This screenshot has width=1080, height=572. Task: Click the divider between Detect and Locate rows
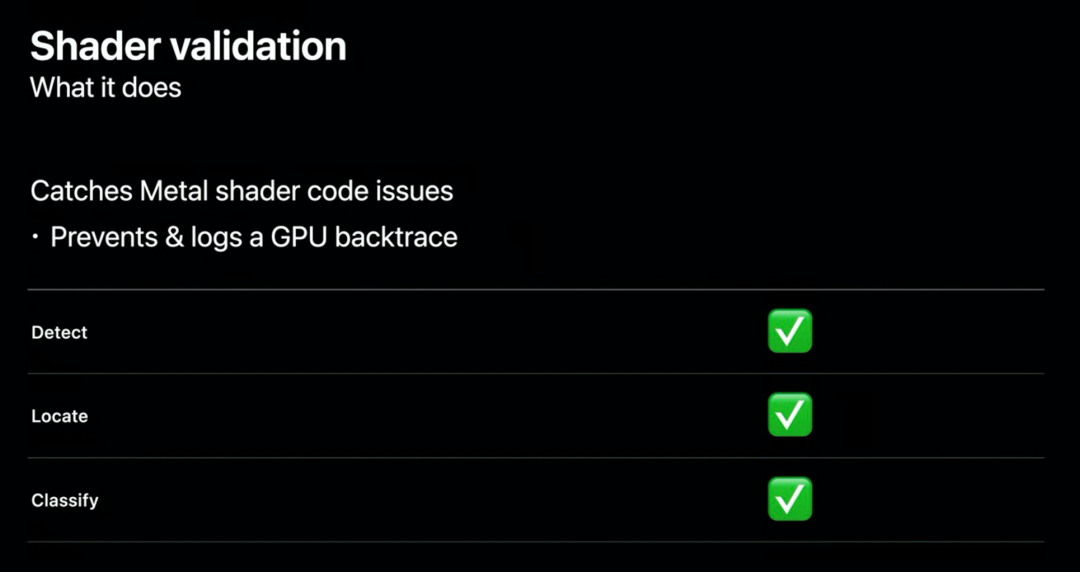coord(536,374)
